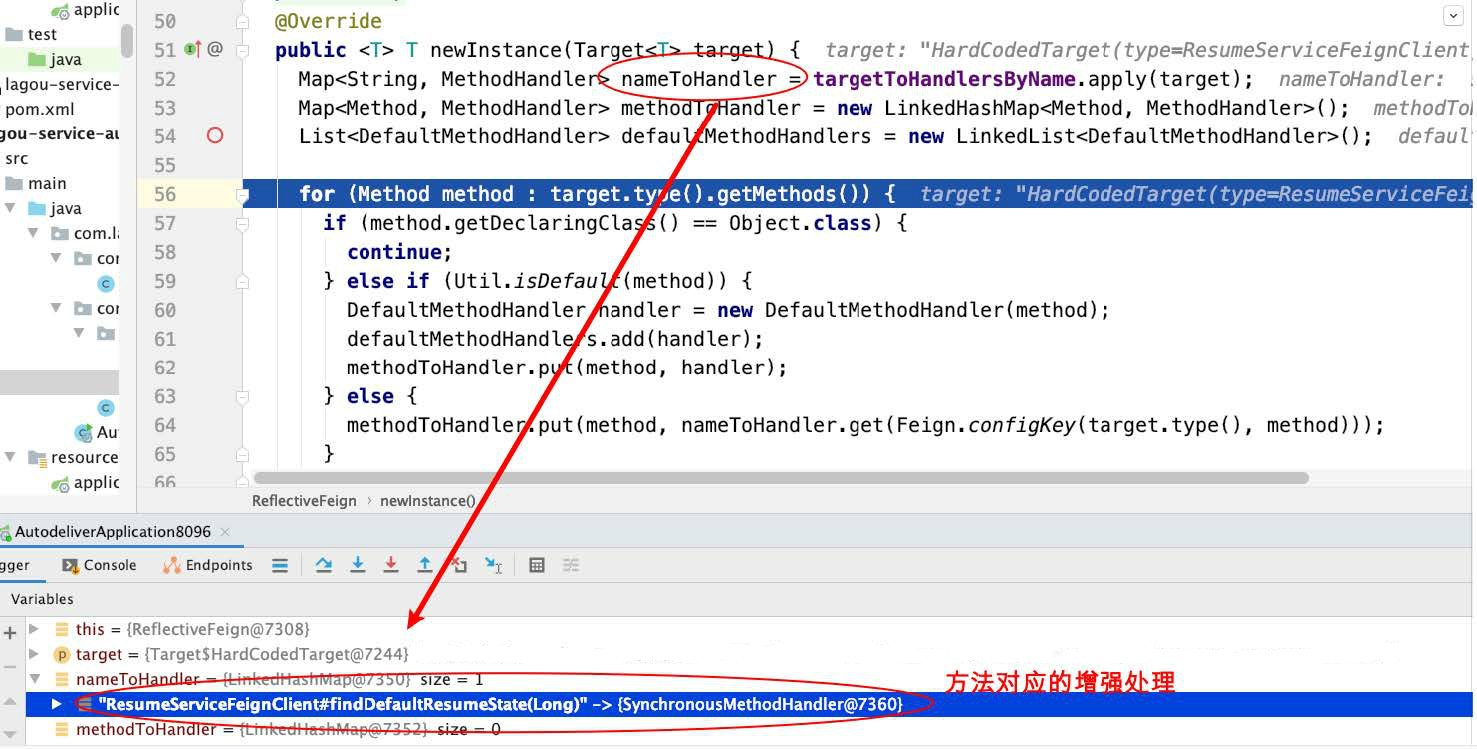This screenshot has width=1477, height=749.
Task: Toggle the code fold marker on line 57
Action: pos(242,223)
